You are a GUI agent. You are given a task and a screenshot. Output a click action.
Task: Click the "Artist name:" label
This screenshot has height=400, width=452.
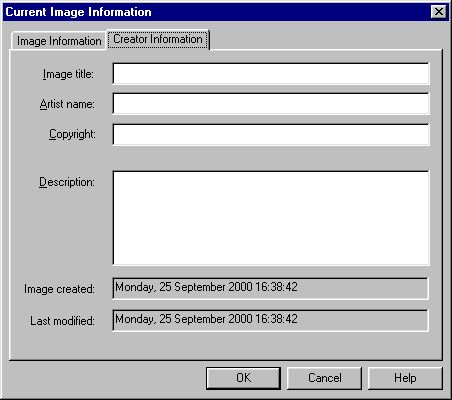coord(67,104)
